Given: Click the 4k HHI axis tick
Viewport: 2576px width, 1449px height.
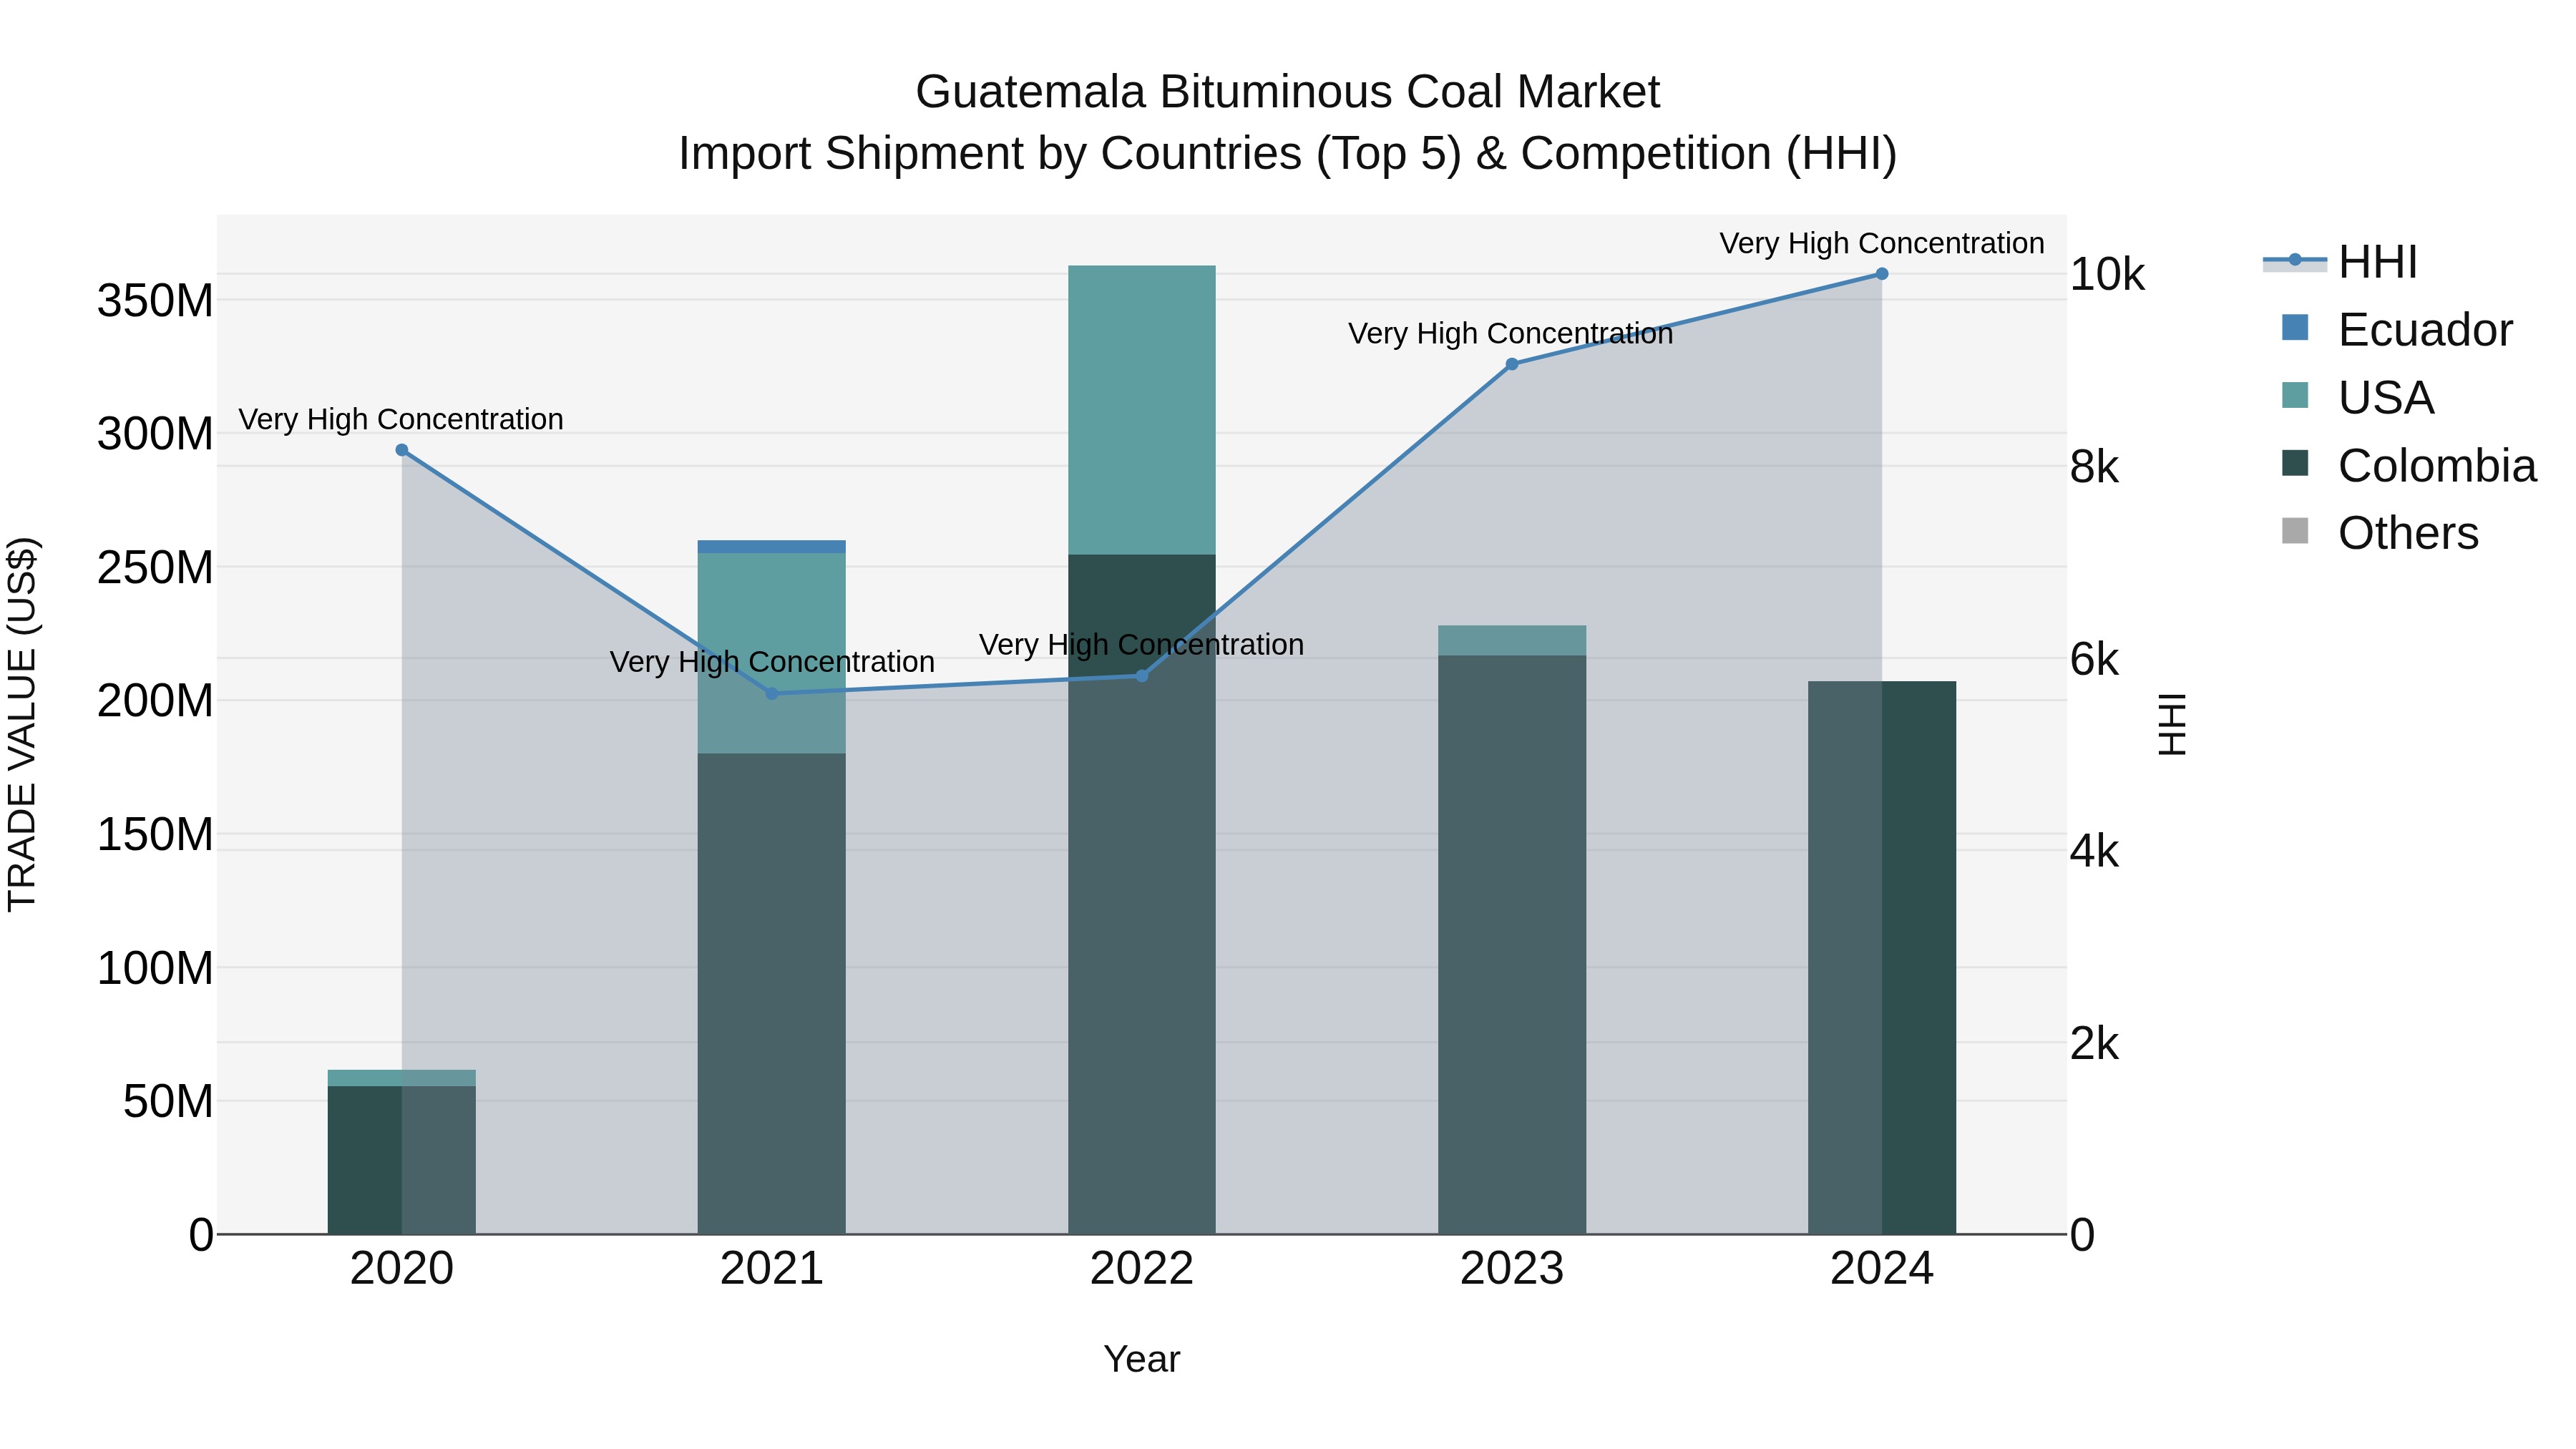Looking at the screenshot, I should (x=2094, y=852).
